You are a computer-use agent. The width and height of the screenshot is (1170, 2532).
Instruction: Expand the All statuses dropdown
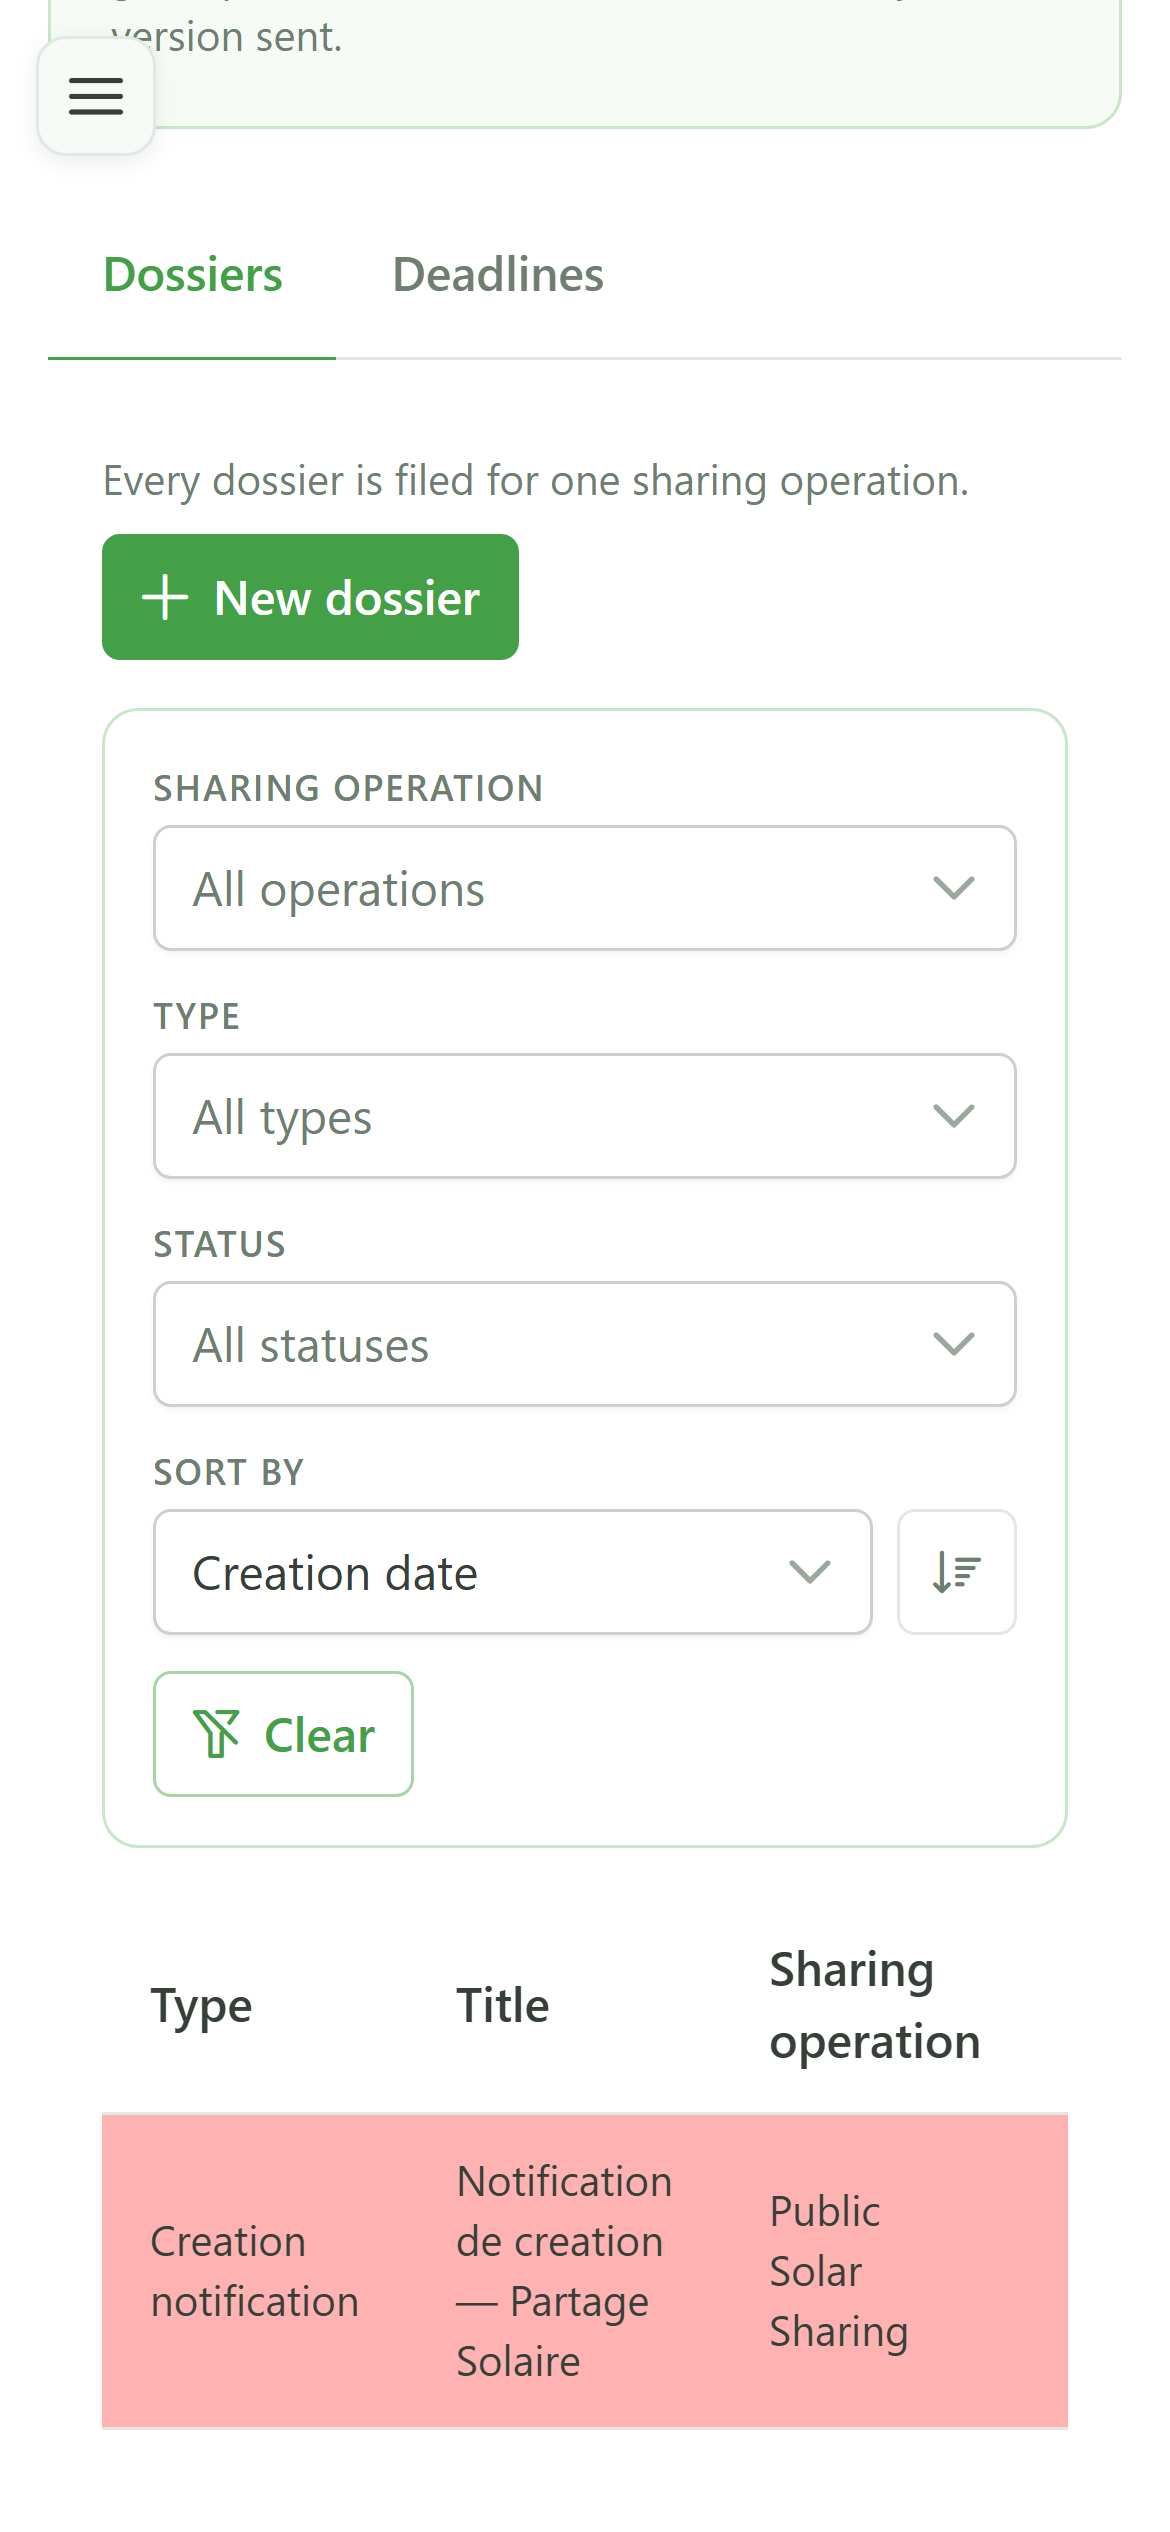click(585, 1344)
